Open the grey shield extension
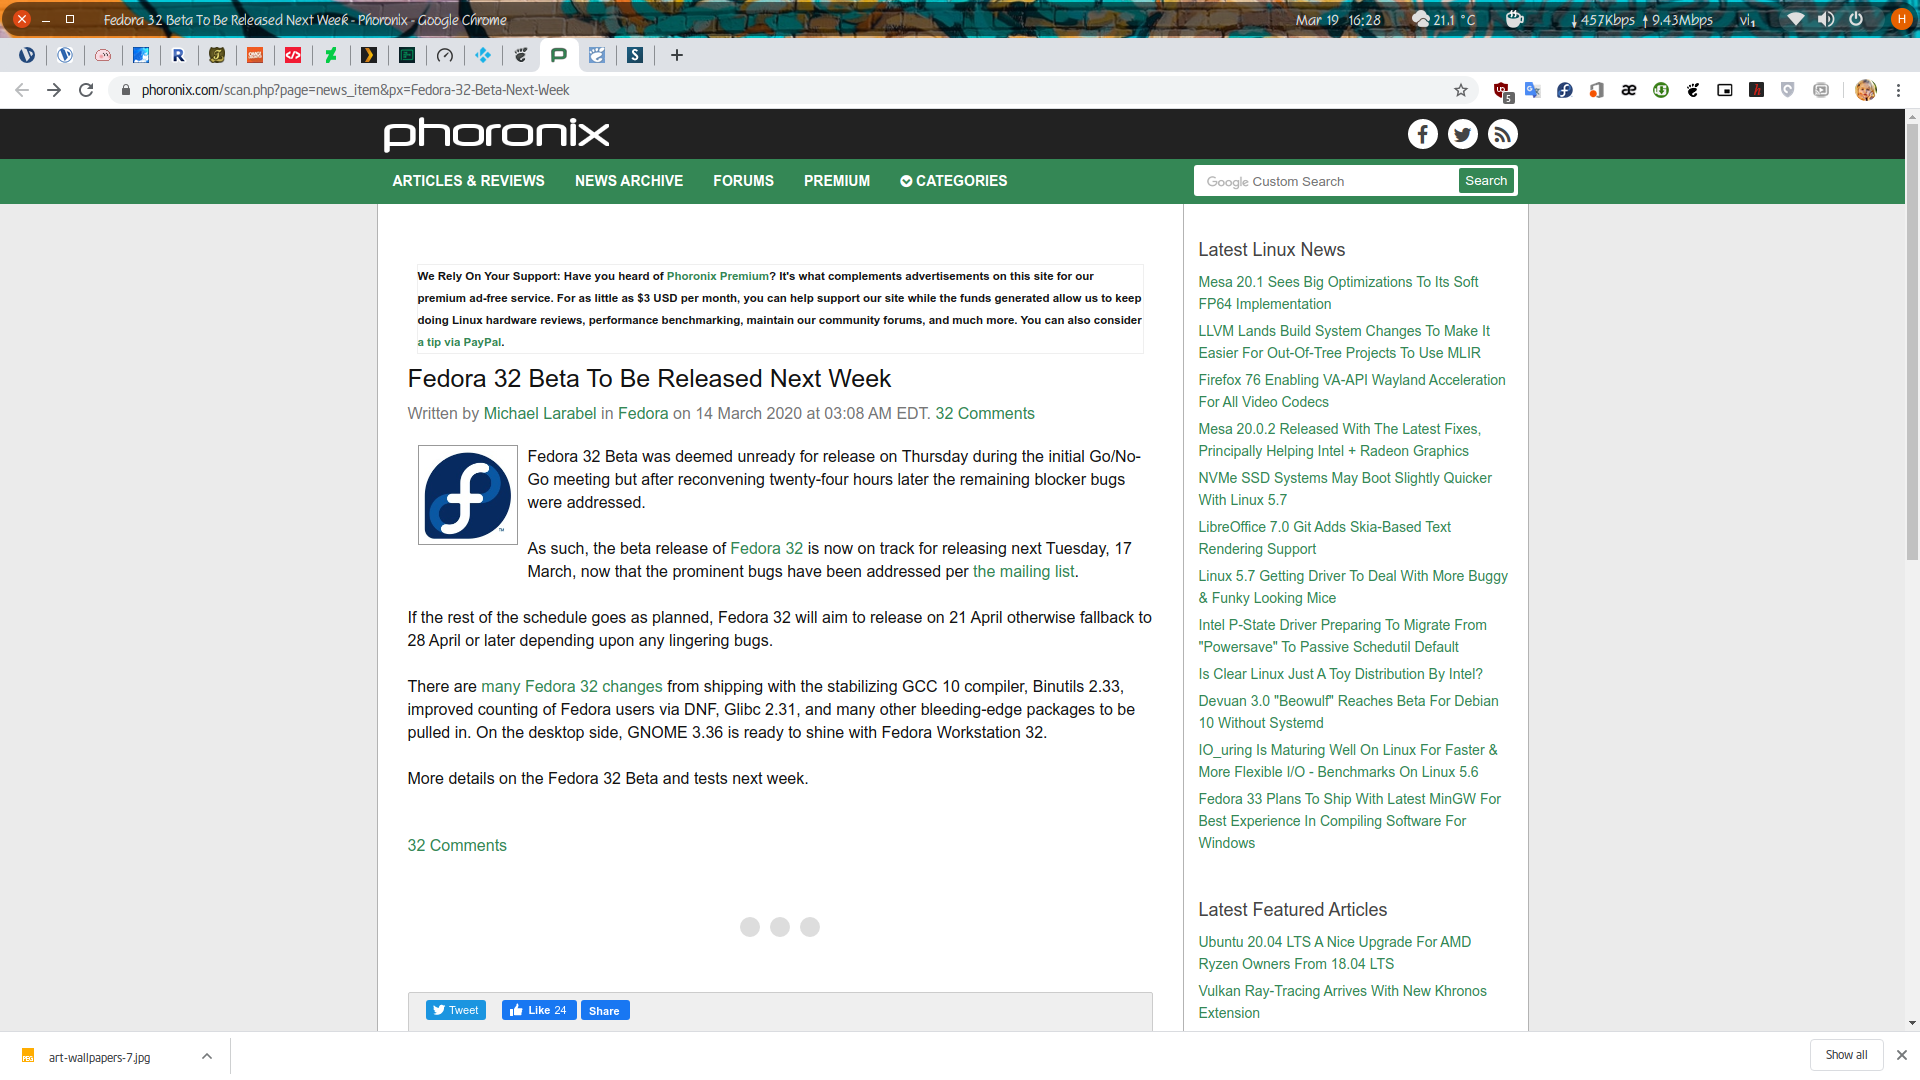This screenshot has width=1920, height=1080. [1789, 90]
